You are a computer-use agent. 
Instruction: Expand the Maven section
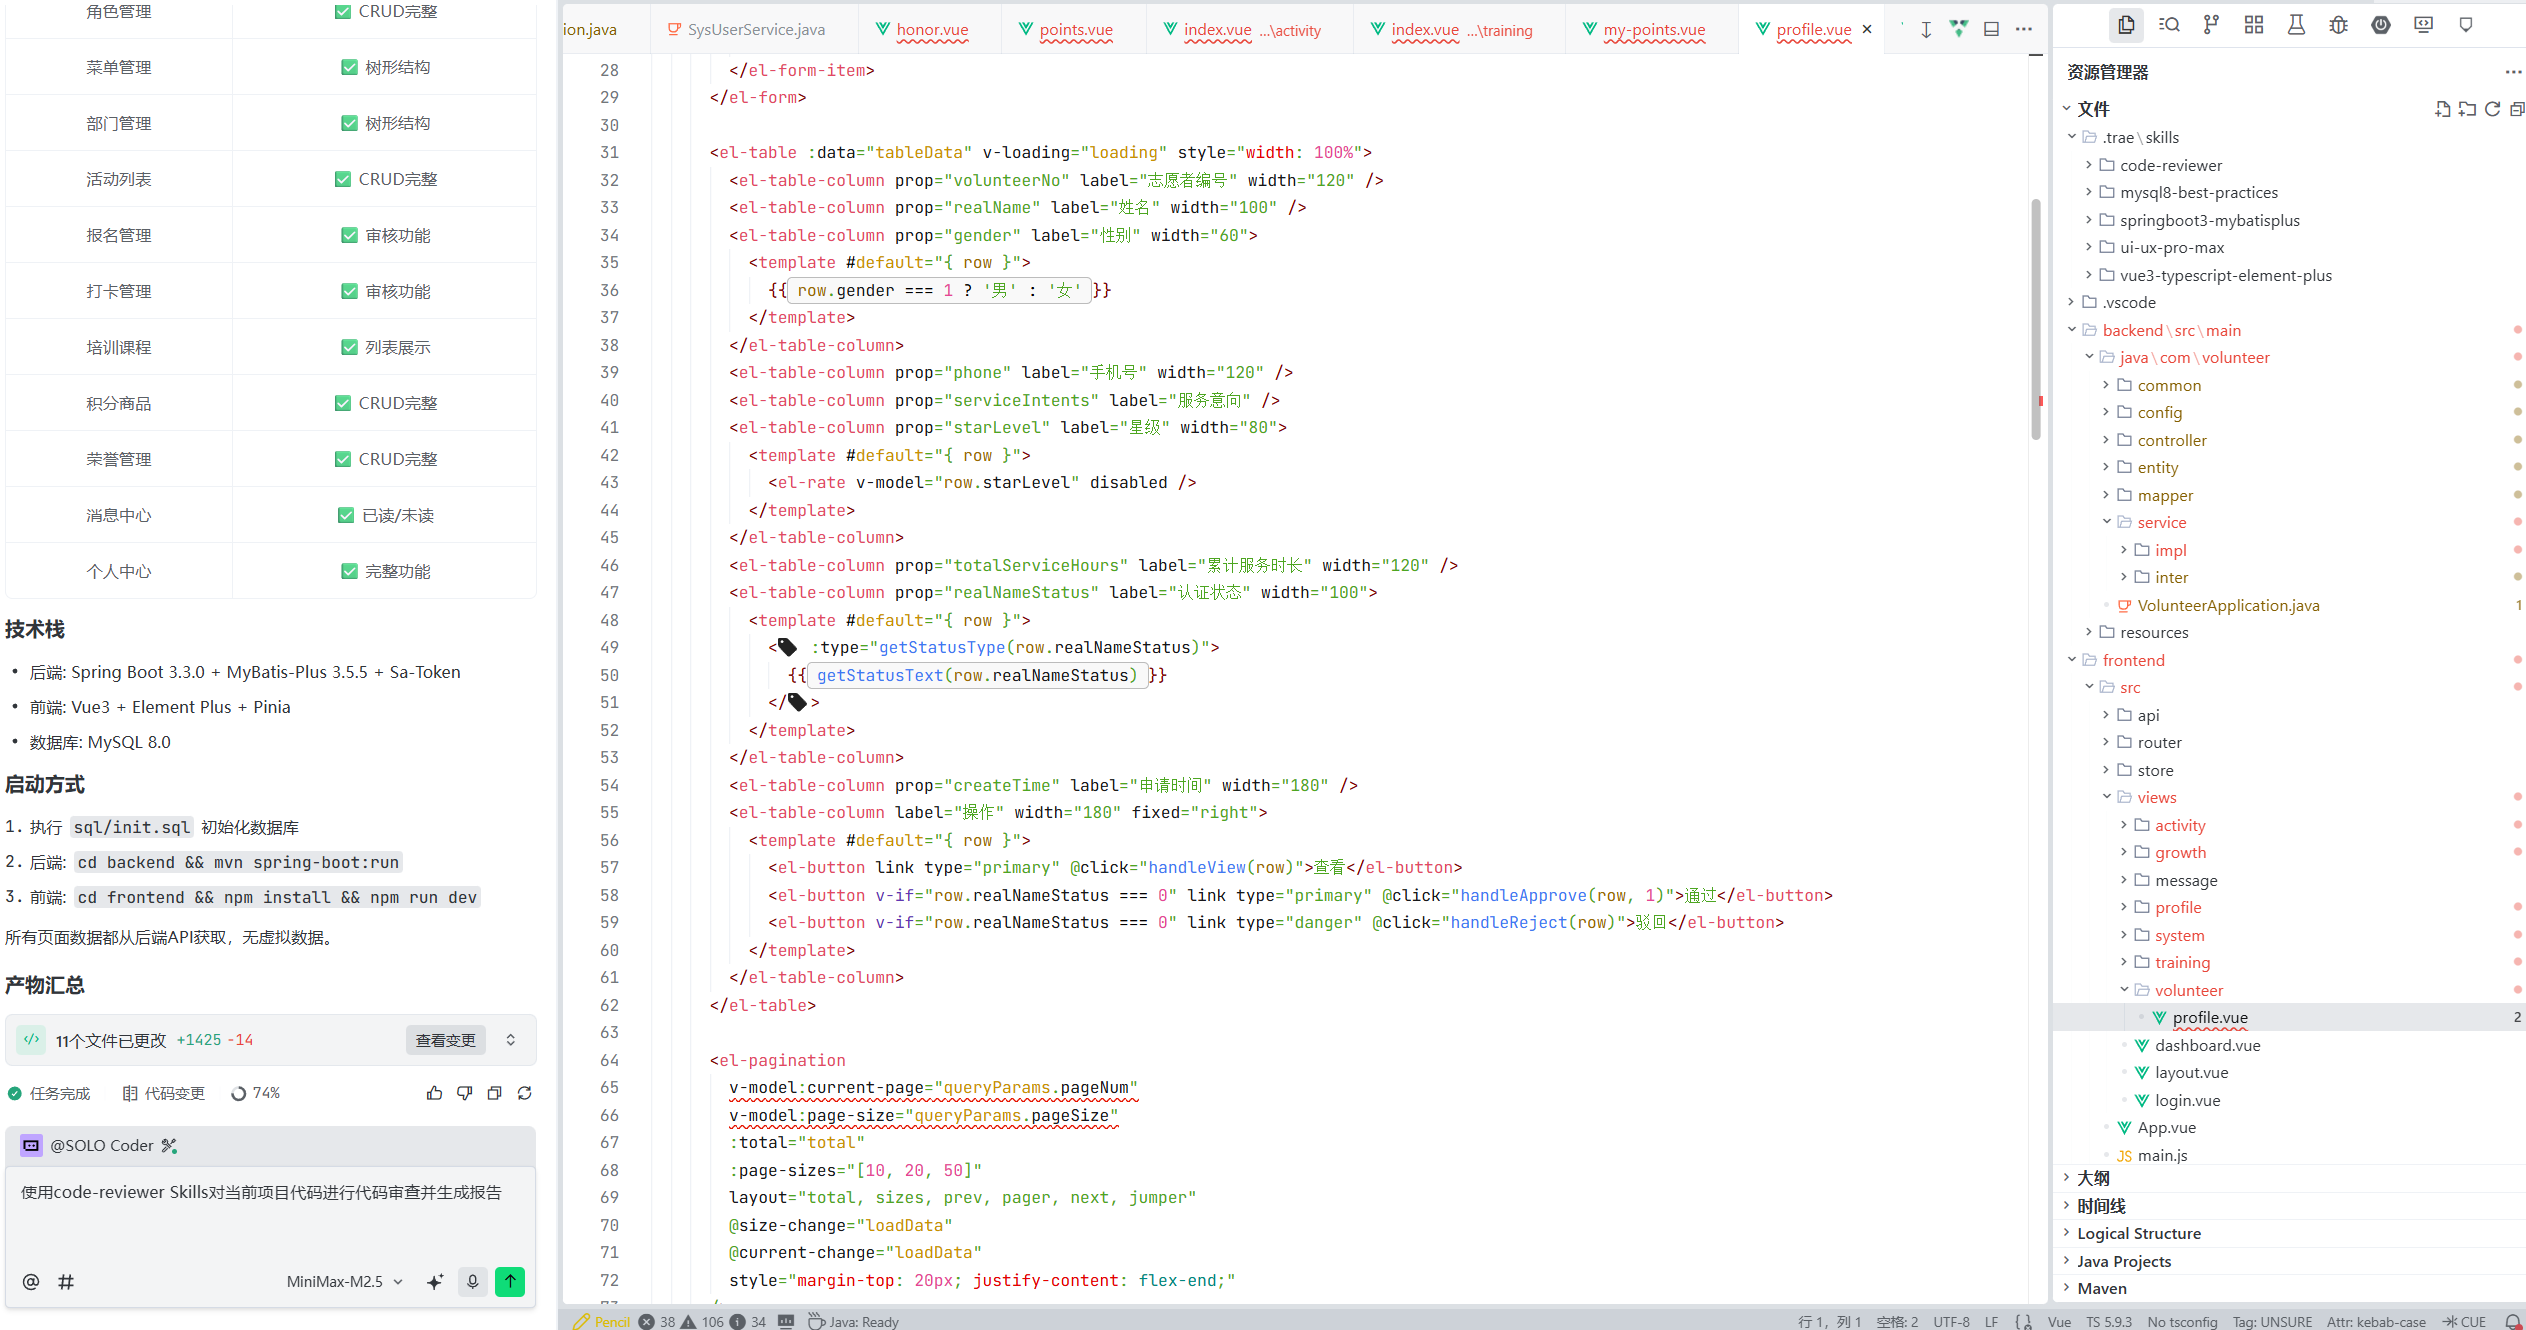[2101, 1288]
